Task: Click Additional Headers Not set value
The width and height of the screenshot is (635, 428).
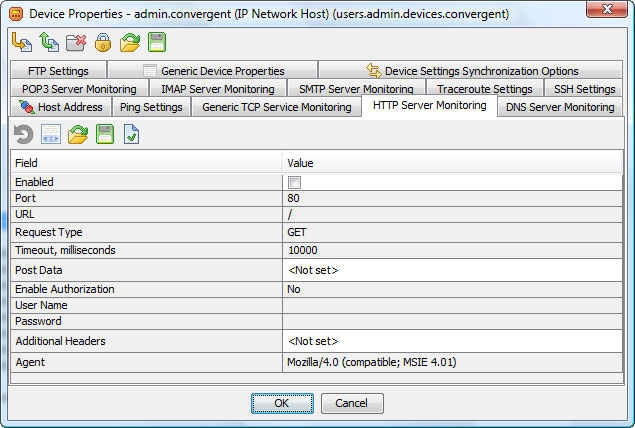Action: [x=452, y=341]
